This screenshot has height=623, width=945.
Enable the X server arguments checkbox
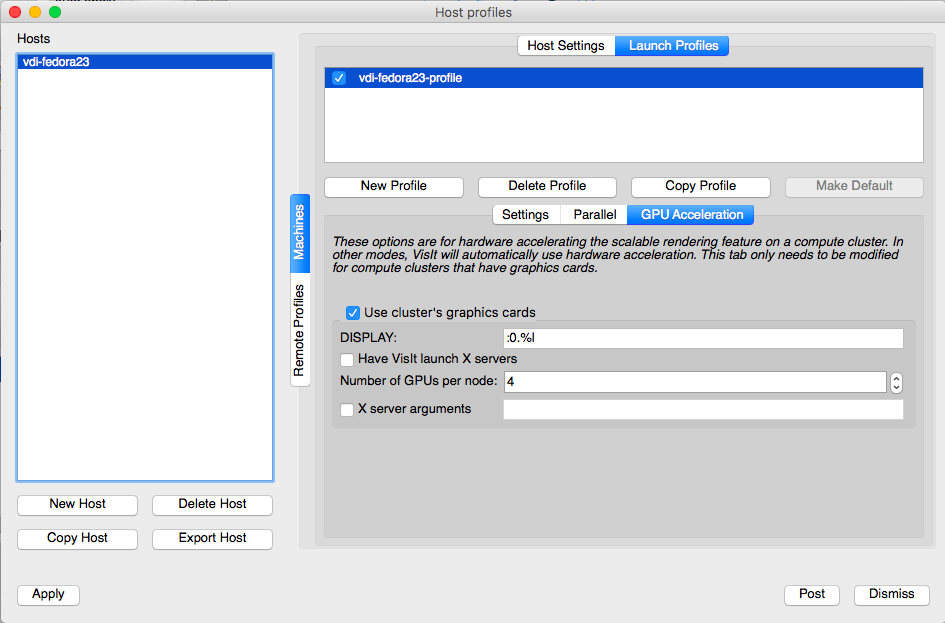coord(347,409)
